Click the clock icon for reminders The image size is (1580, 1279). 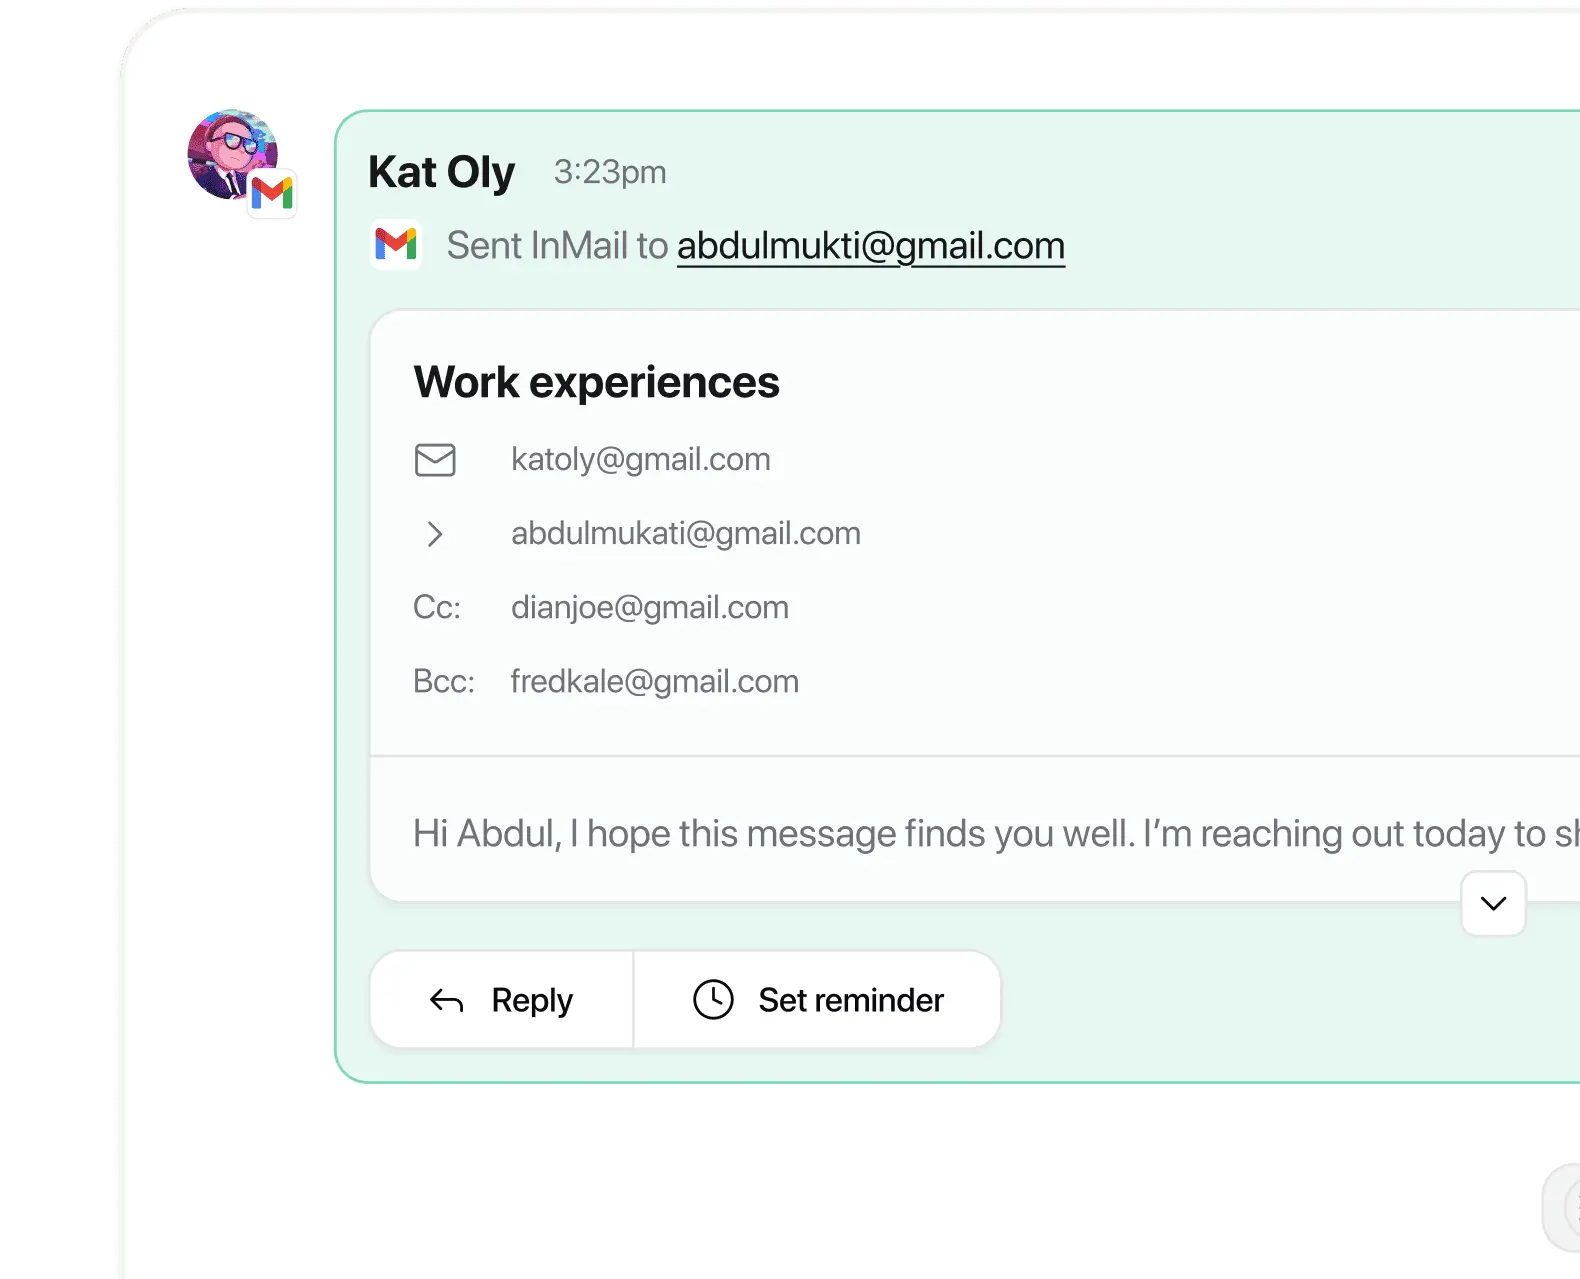(713, 1000)
